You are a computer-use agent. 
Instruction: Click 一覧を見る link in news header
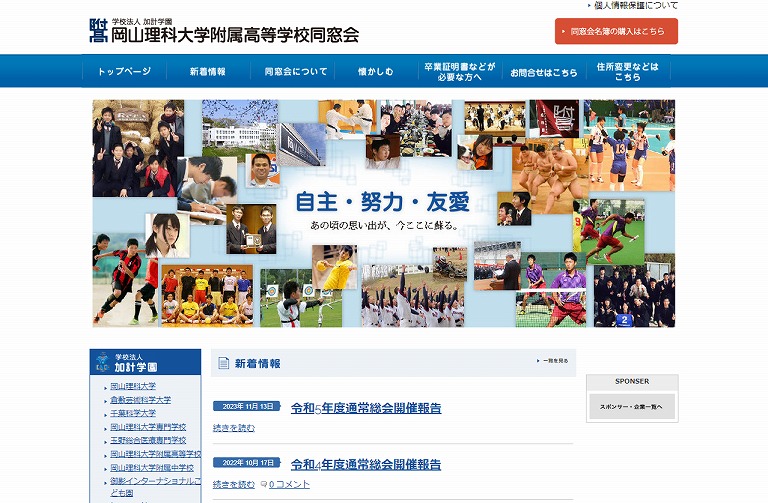553,360
